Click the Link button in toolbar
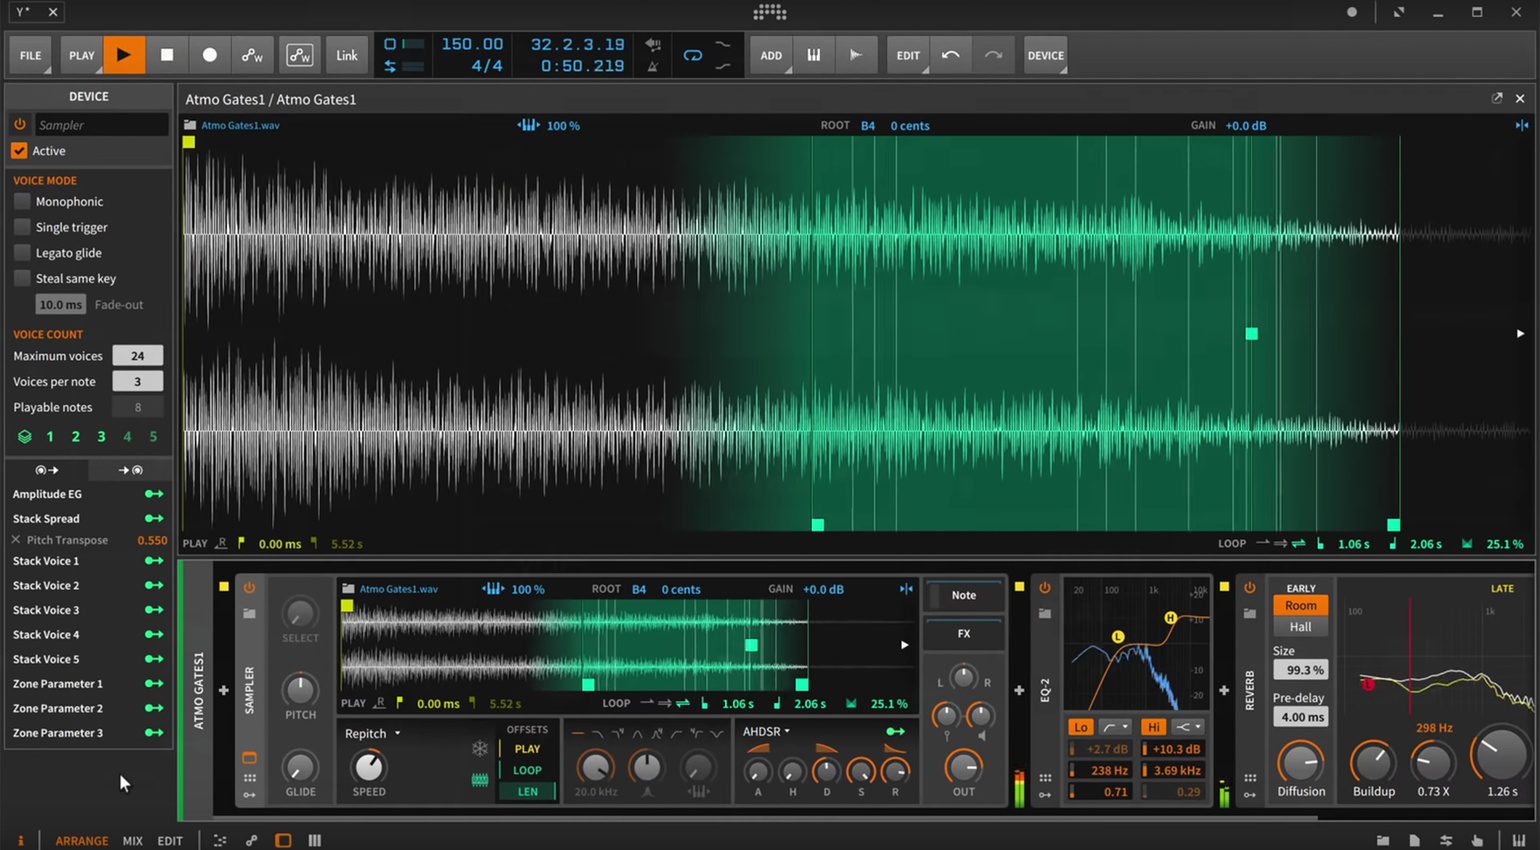This screenshot has width=1540, height=850. click(347, 55)
